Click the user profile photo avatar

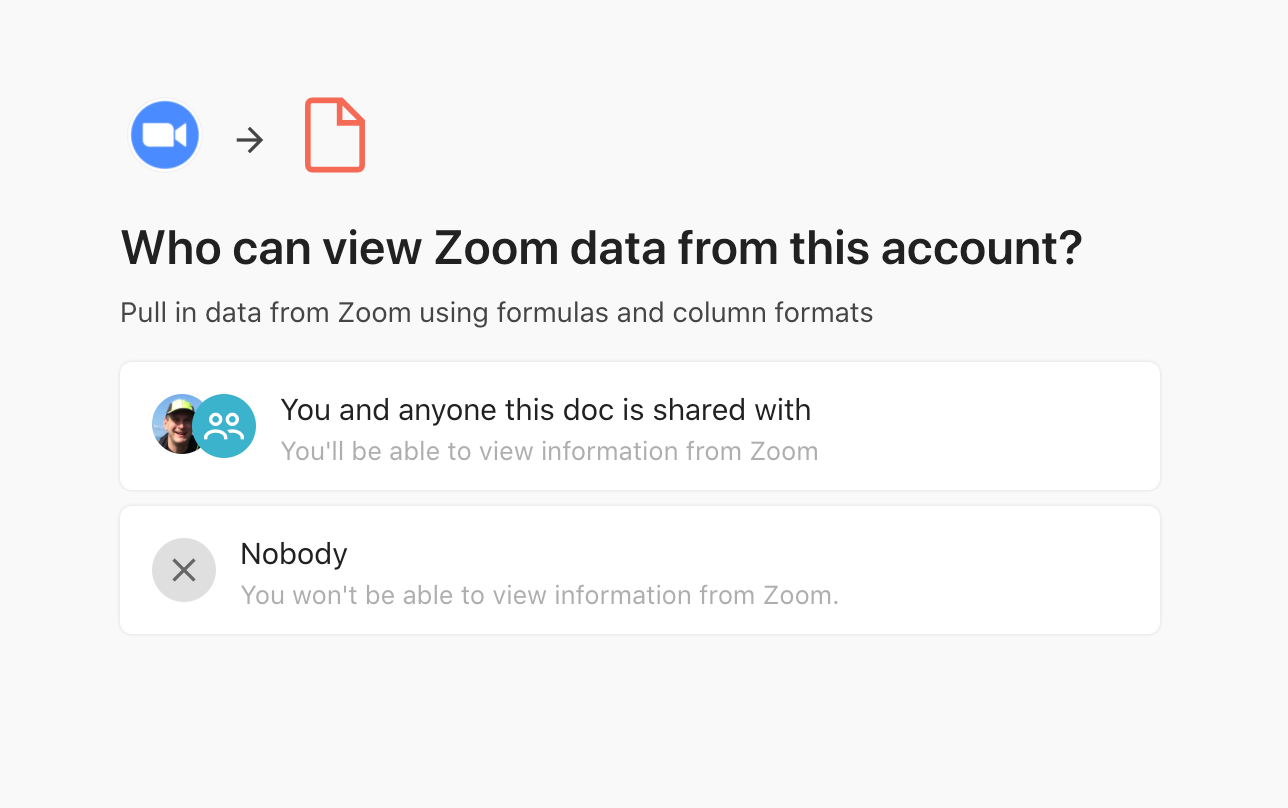pyautogui.click(x=175, y=424)
